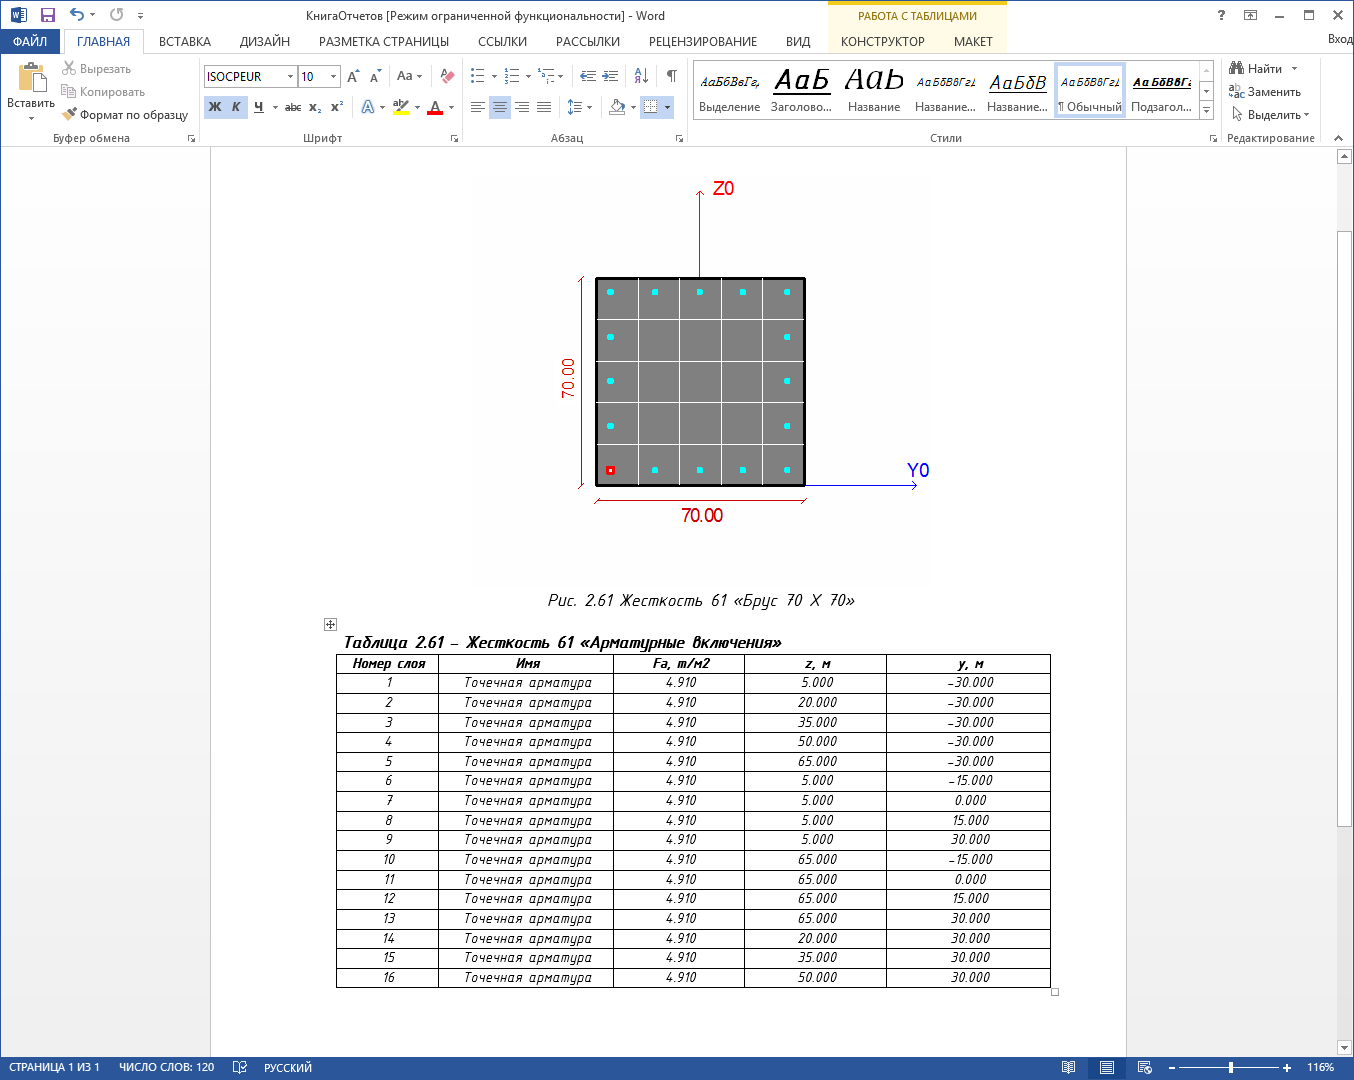Toggle center paragraph alignment
This screenshot has height=1080, width=1354.
pos(500,107)
